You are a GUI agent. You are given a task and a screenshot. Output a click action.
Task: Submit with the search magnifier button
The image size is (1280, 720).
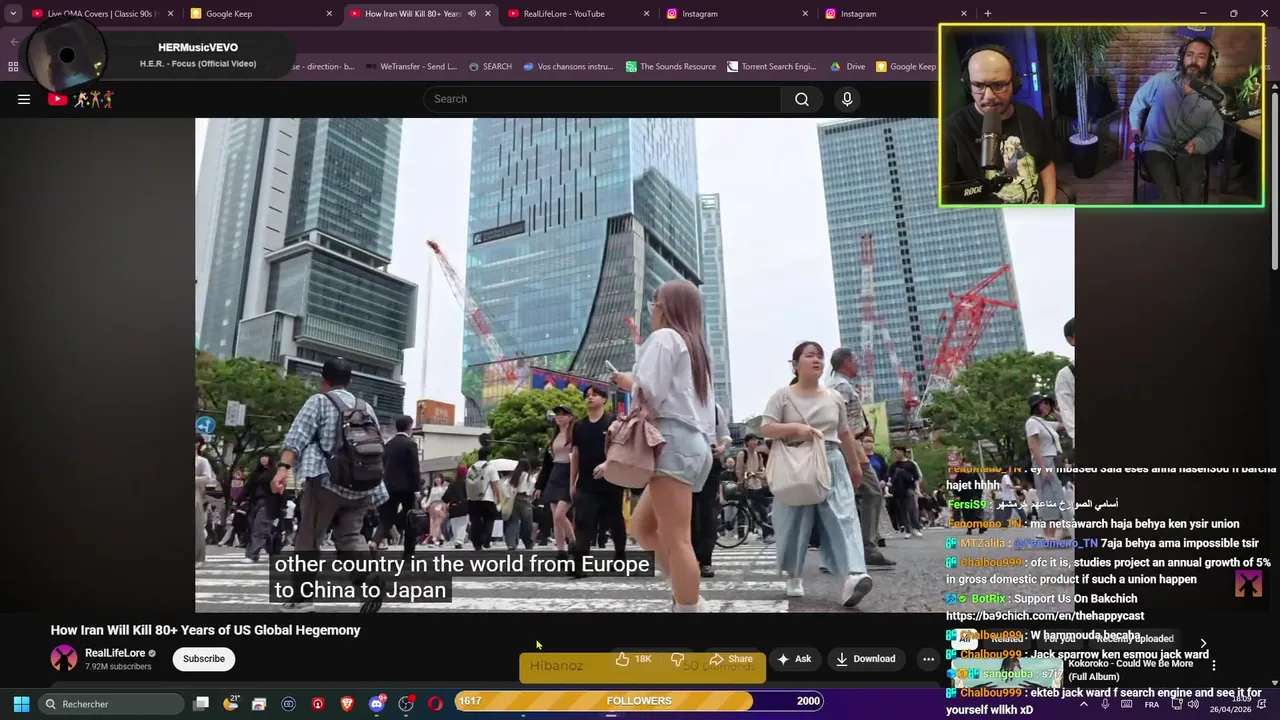pyautogui.click(x=802, y=99)
